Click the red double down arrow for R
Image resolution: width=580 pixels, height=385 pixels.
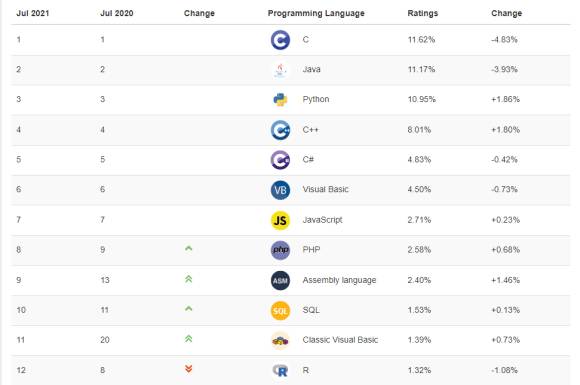coord(189,369)
